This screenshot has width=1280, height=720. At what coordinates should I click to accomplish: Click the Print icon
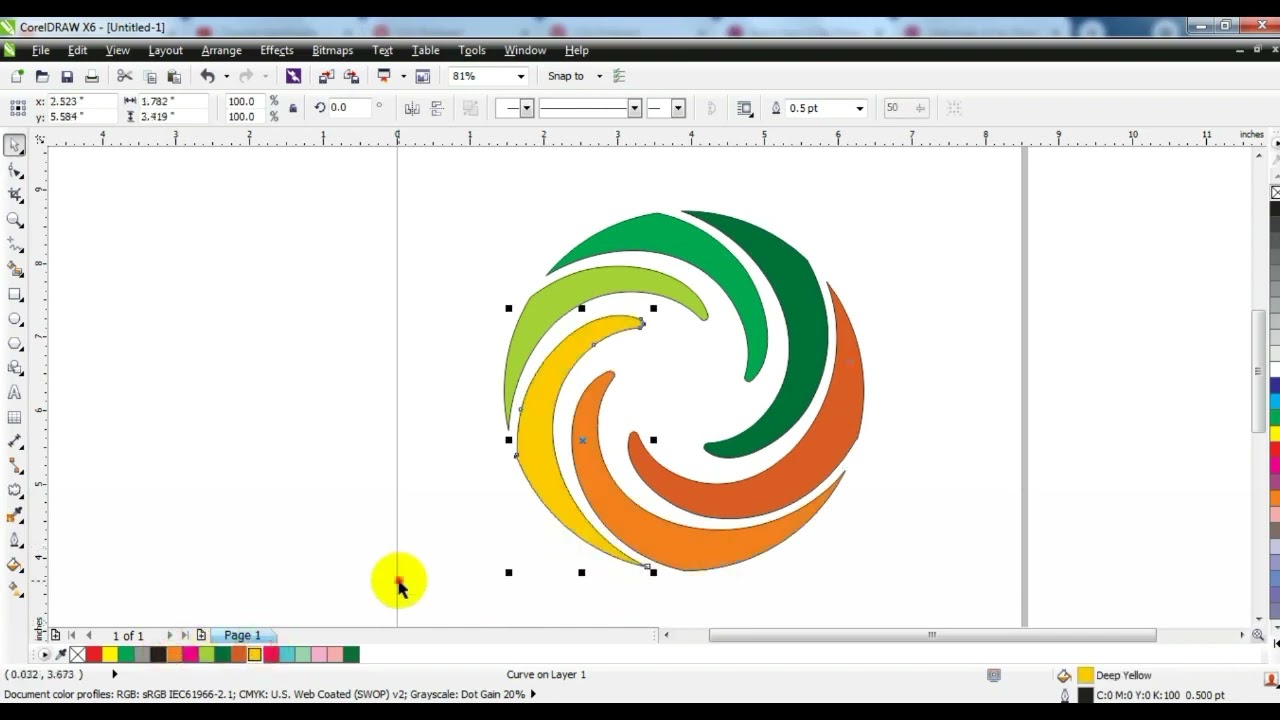pos(92,76)
